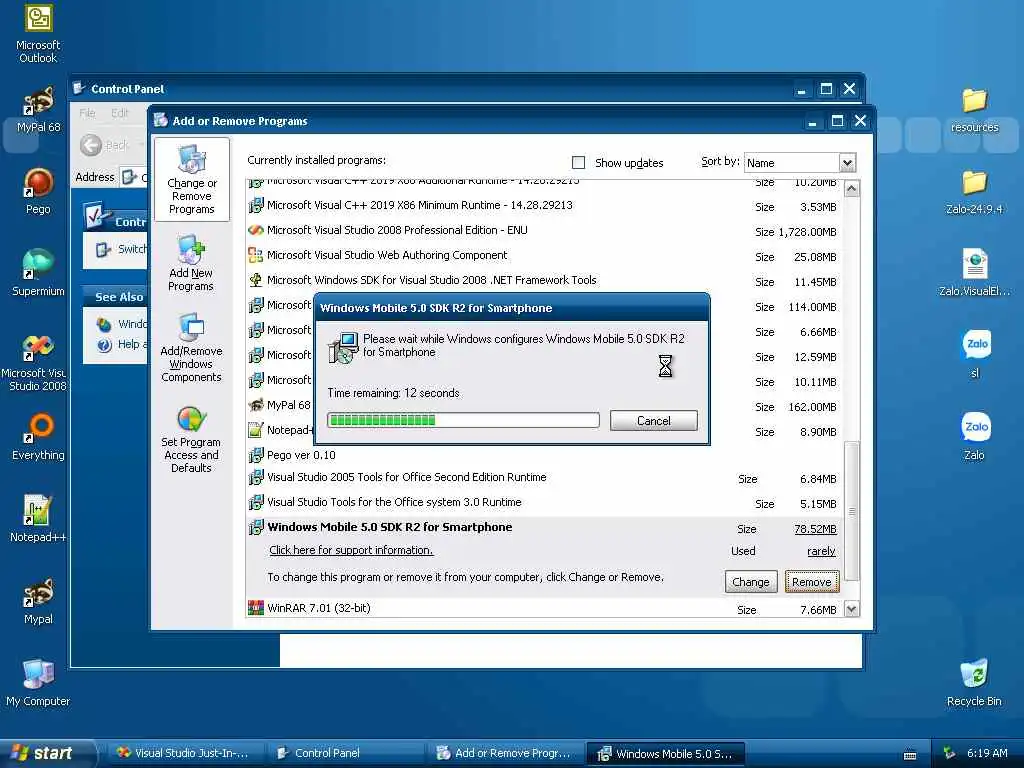Select Add New Programs sidebar icon
The height and width of the screenshot is (768, 1024).
pyautogui.click(x=191, y=263)
